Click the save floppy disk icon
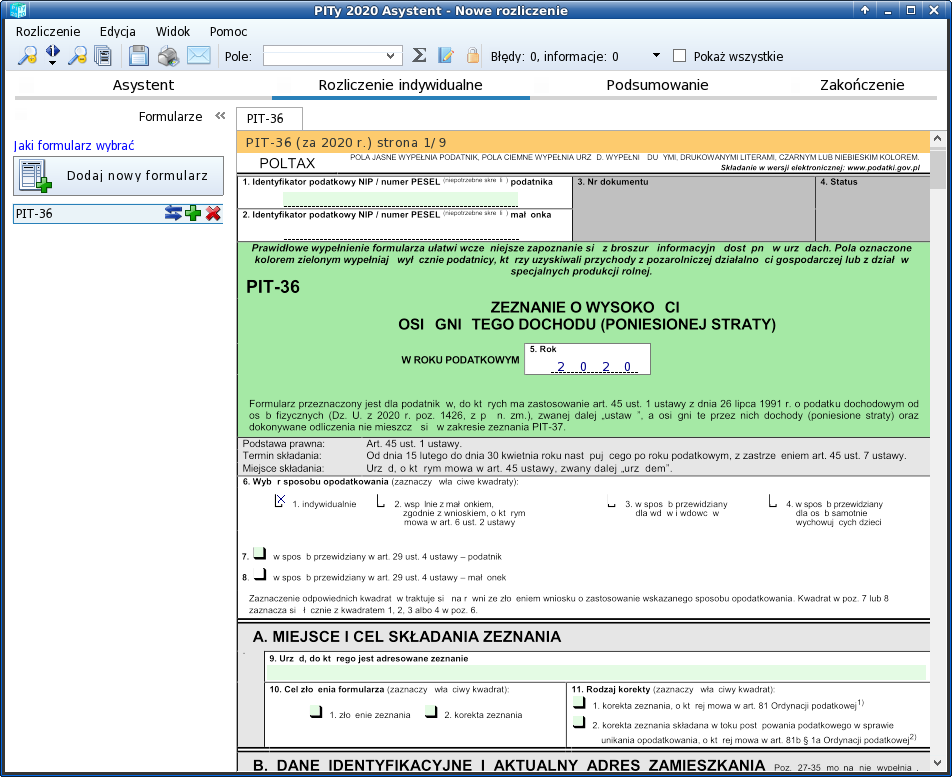 coord(139,56)
